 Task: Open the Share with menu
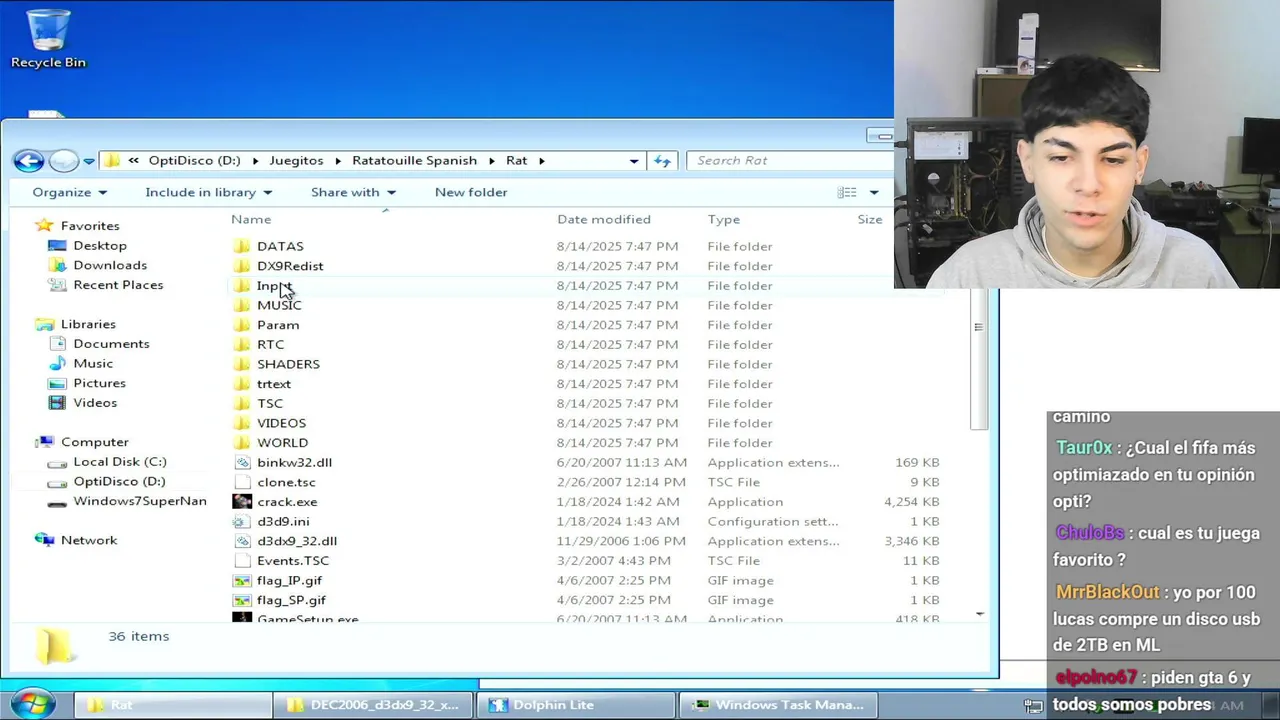click(353, 192)
